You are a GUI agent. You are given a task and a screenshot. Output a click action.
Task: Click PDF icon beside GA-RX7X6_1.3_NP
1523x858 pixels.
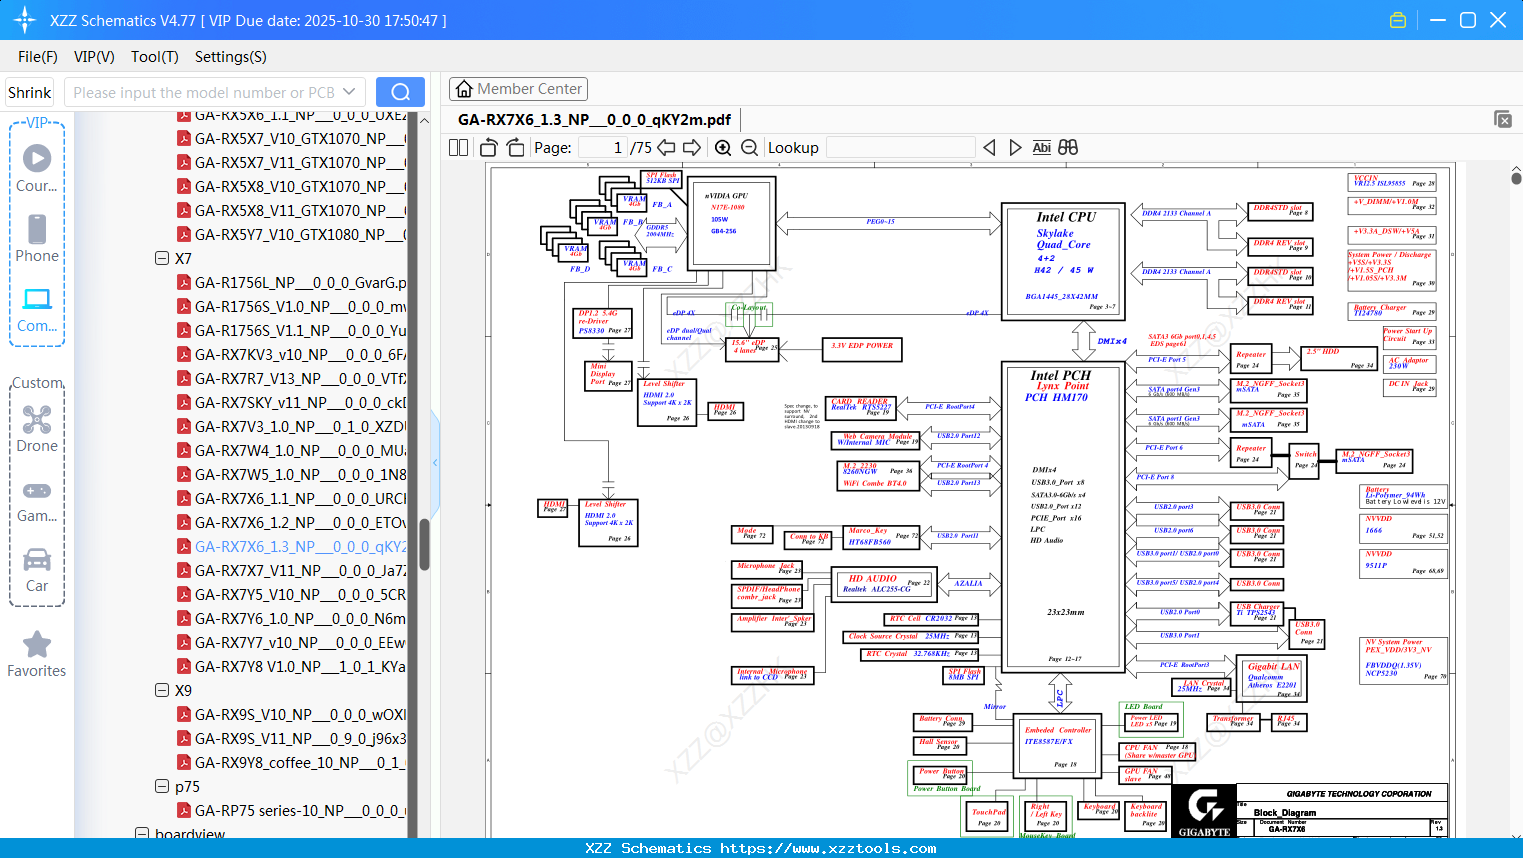[184, 546]
